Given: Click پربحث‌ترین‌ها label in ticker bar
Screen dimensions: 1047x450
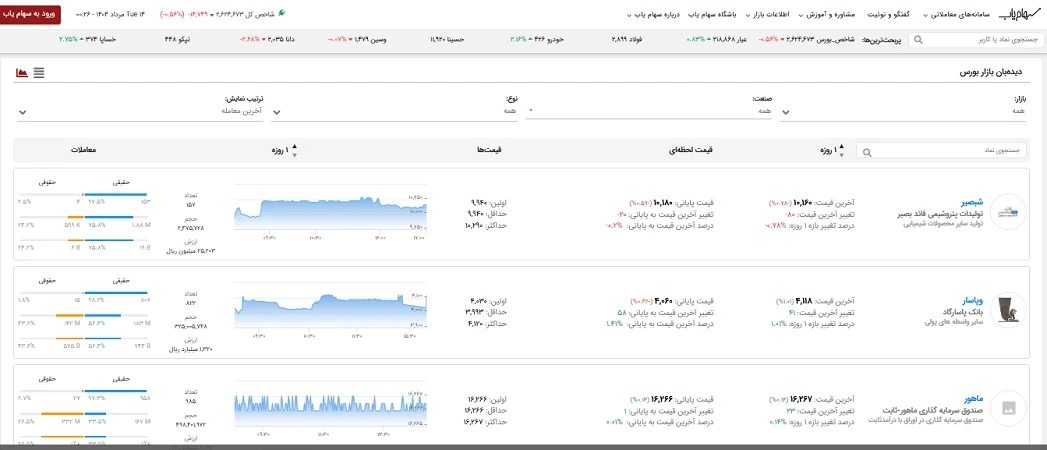Looking at the screenshot, I should click(x=881, y=40).
